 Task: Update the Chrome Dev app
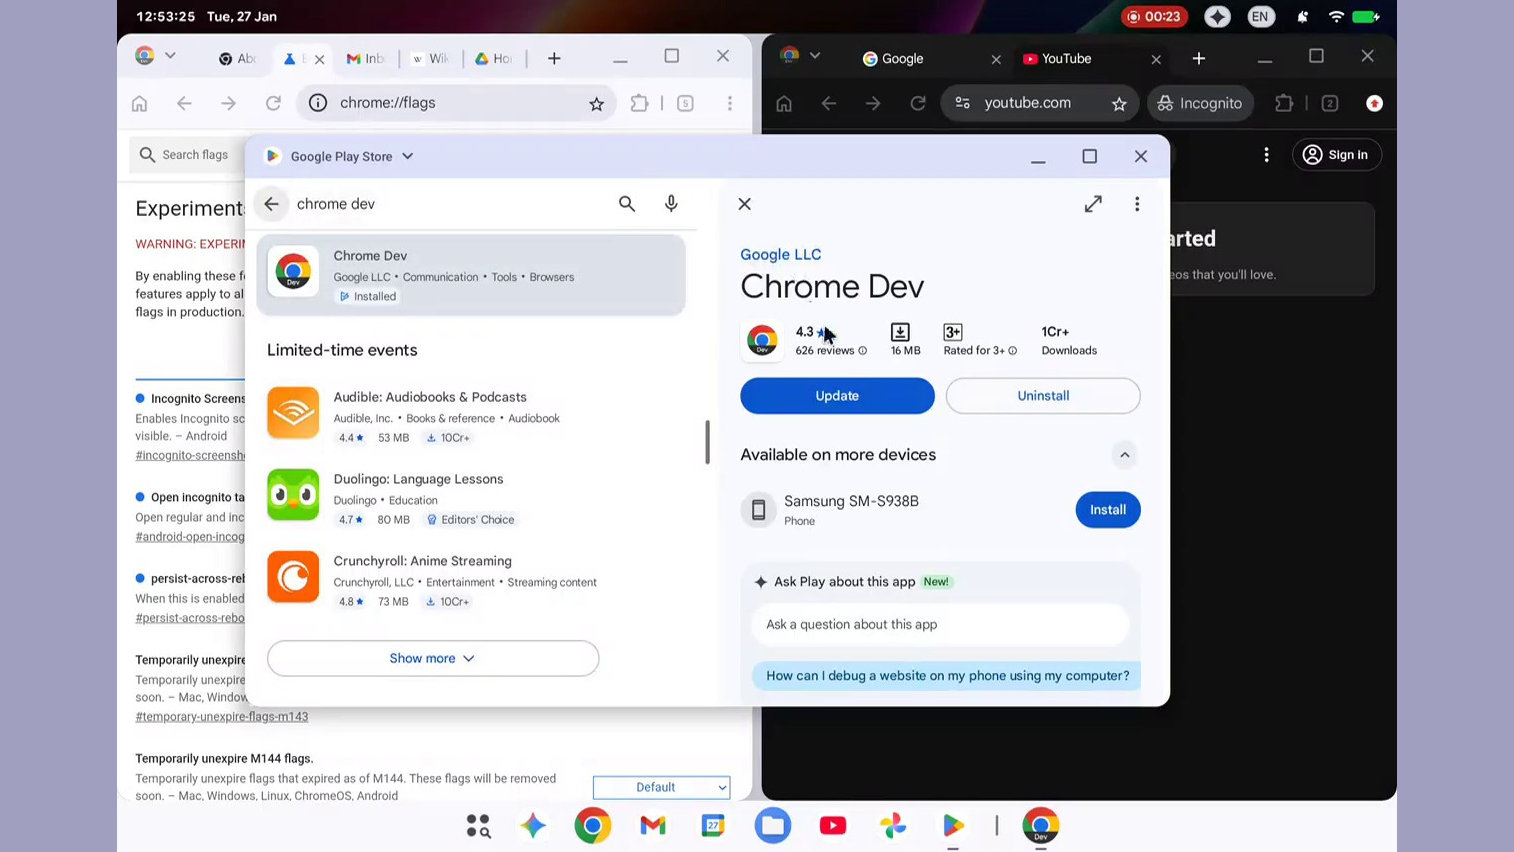836,395
